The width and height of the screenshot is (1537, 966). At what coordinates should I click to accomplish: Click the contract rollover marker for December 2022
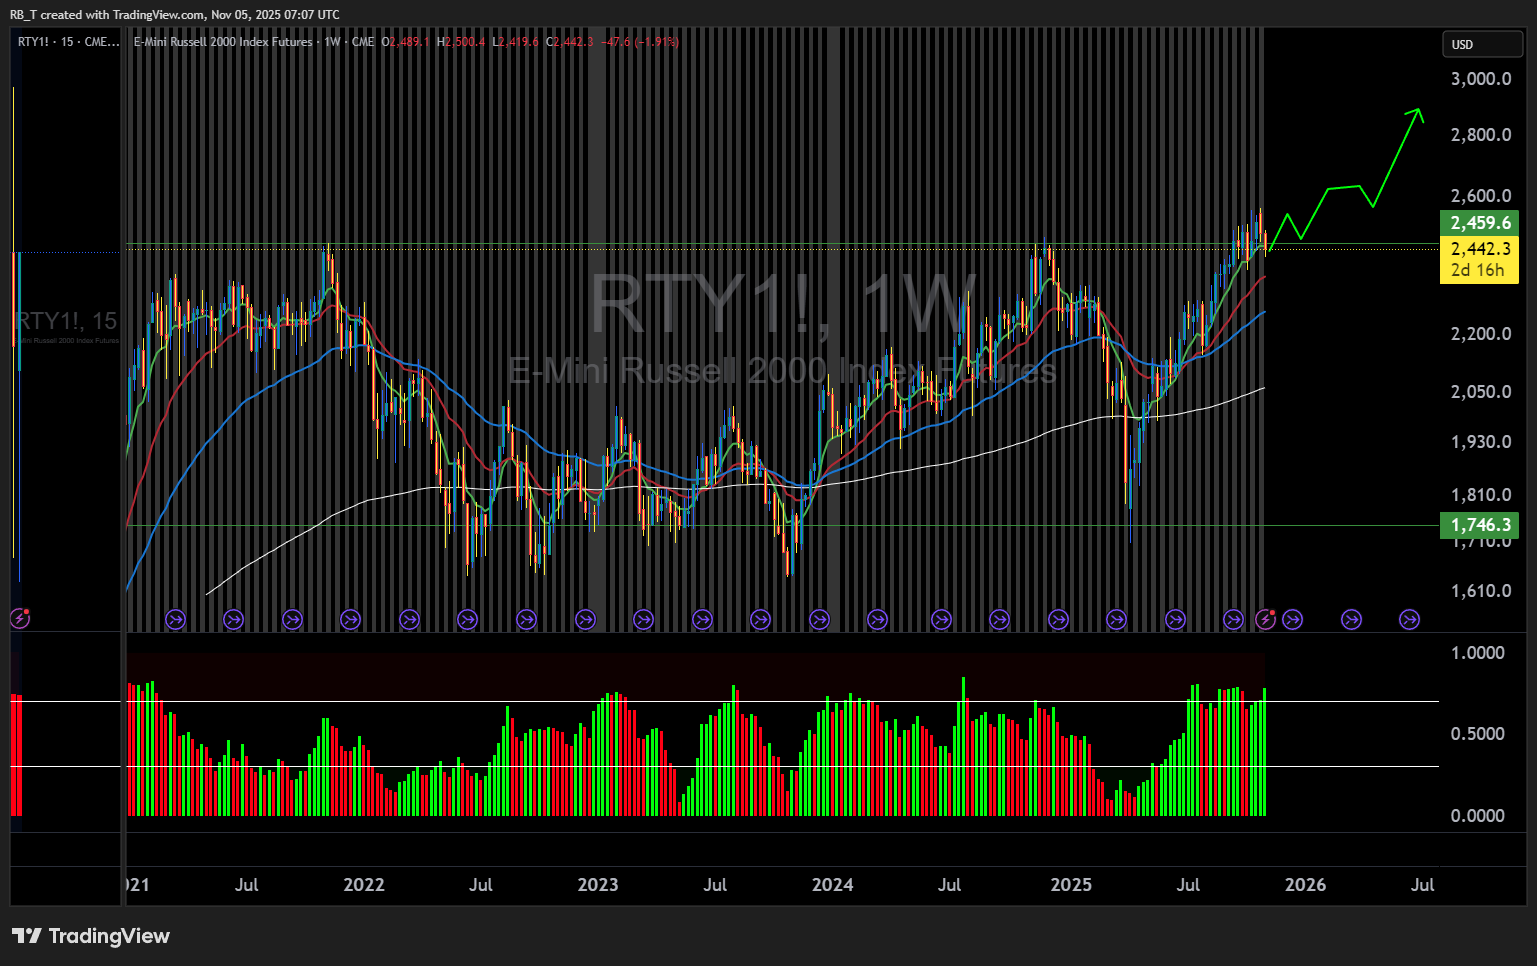coord(585,620)
